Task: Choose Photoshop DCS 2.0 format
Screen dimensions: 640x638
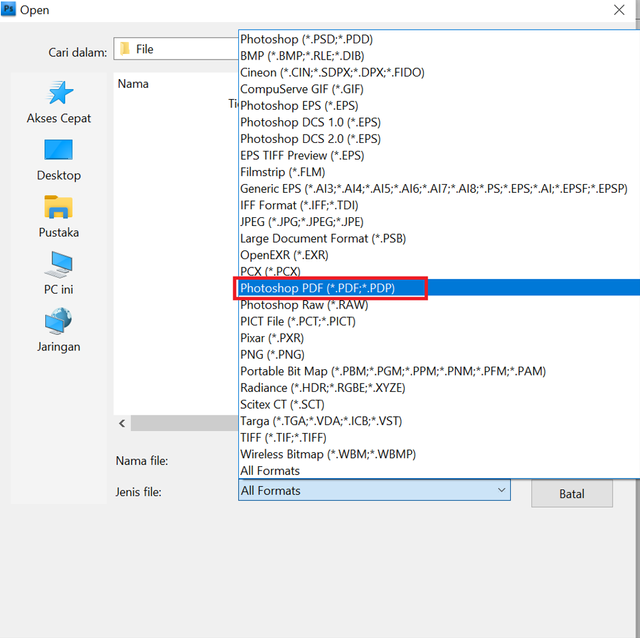Action: [439, 139]
